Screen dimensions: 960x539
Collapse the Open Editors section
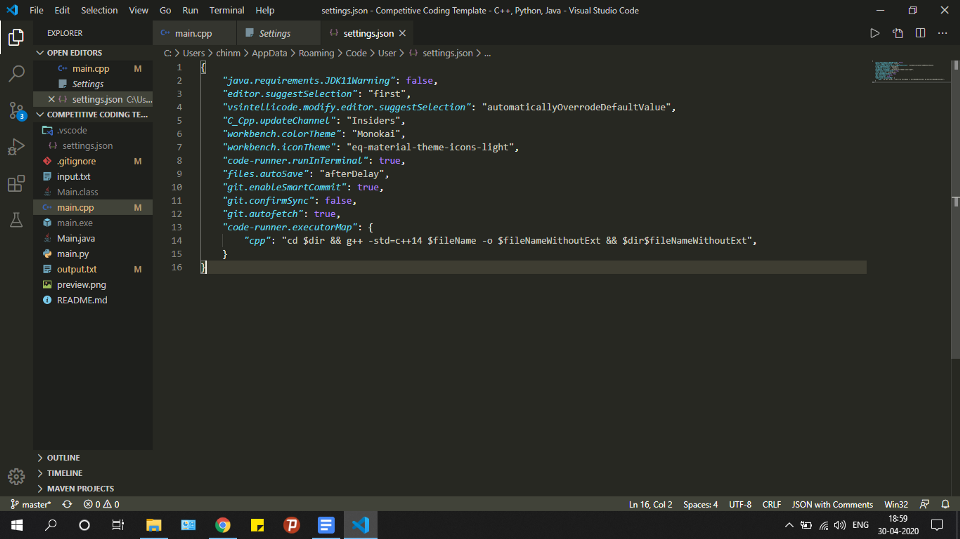tap(74, 52)
